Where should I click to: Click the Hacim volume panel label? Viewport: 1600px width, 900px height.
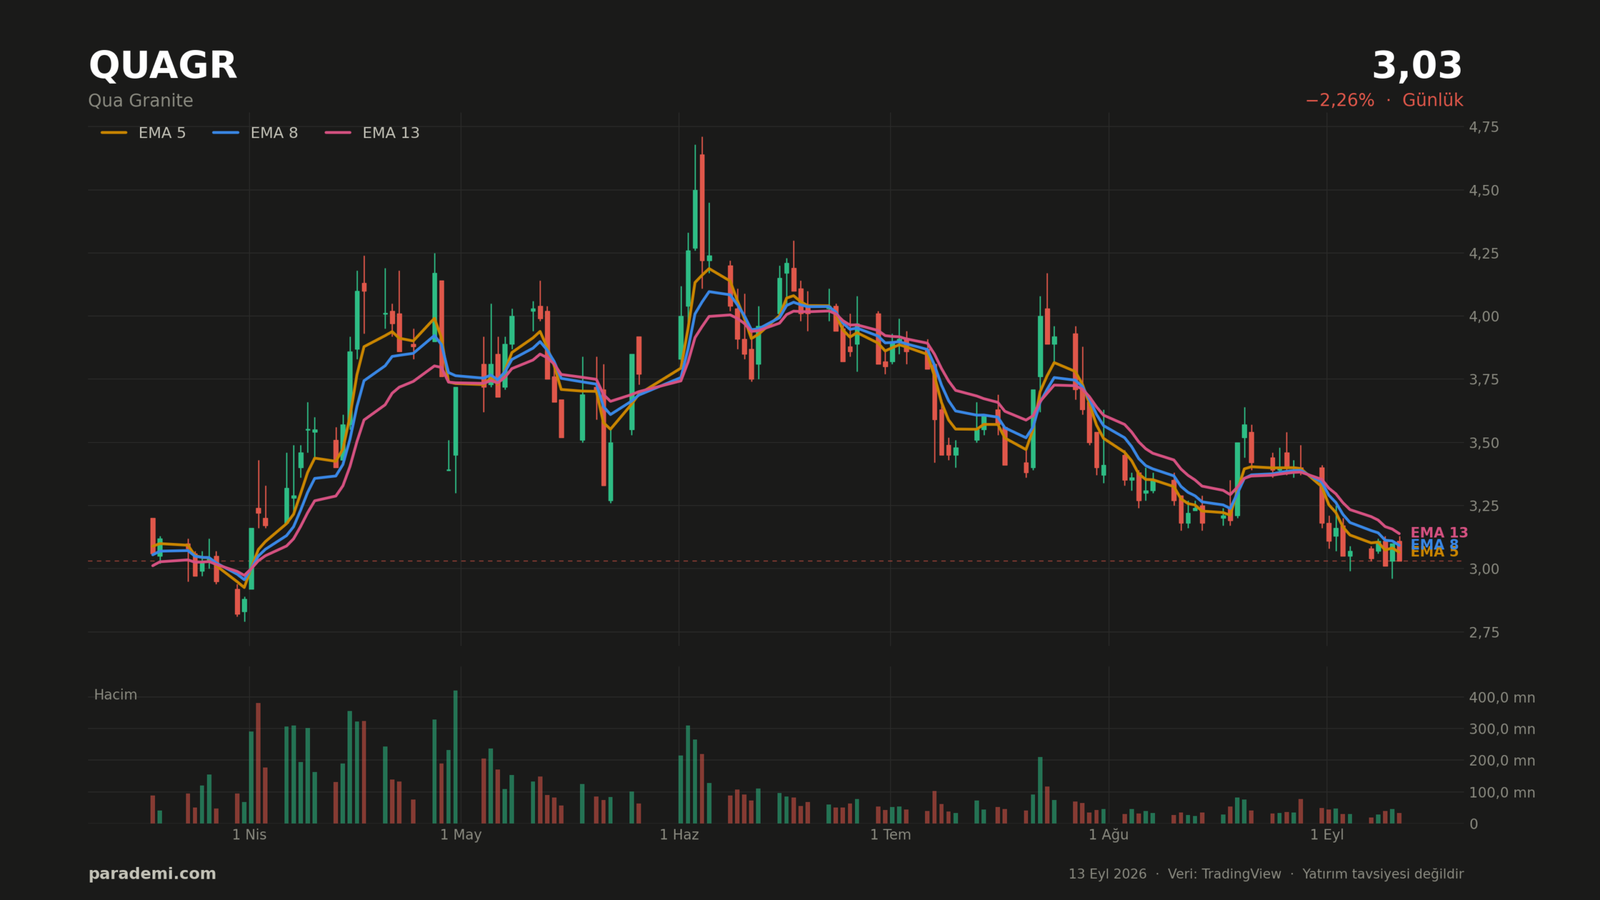tap(116, 695)
